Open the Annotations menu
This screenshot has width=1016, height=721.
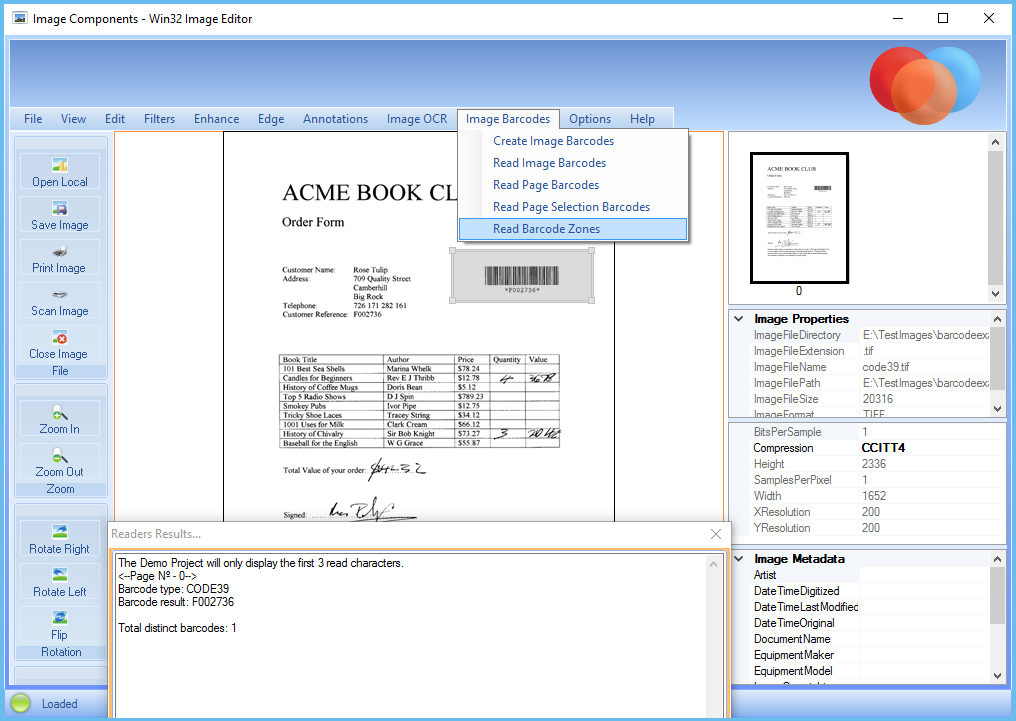click(336, 119)
